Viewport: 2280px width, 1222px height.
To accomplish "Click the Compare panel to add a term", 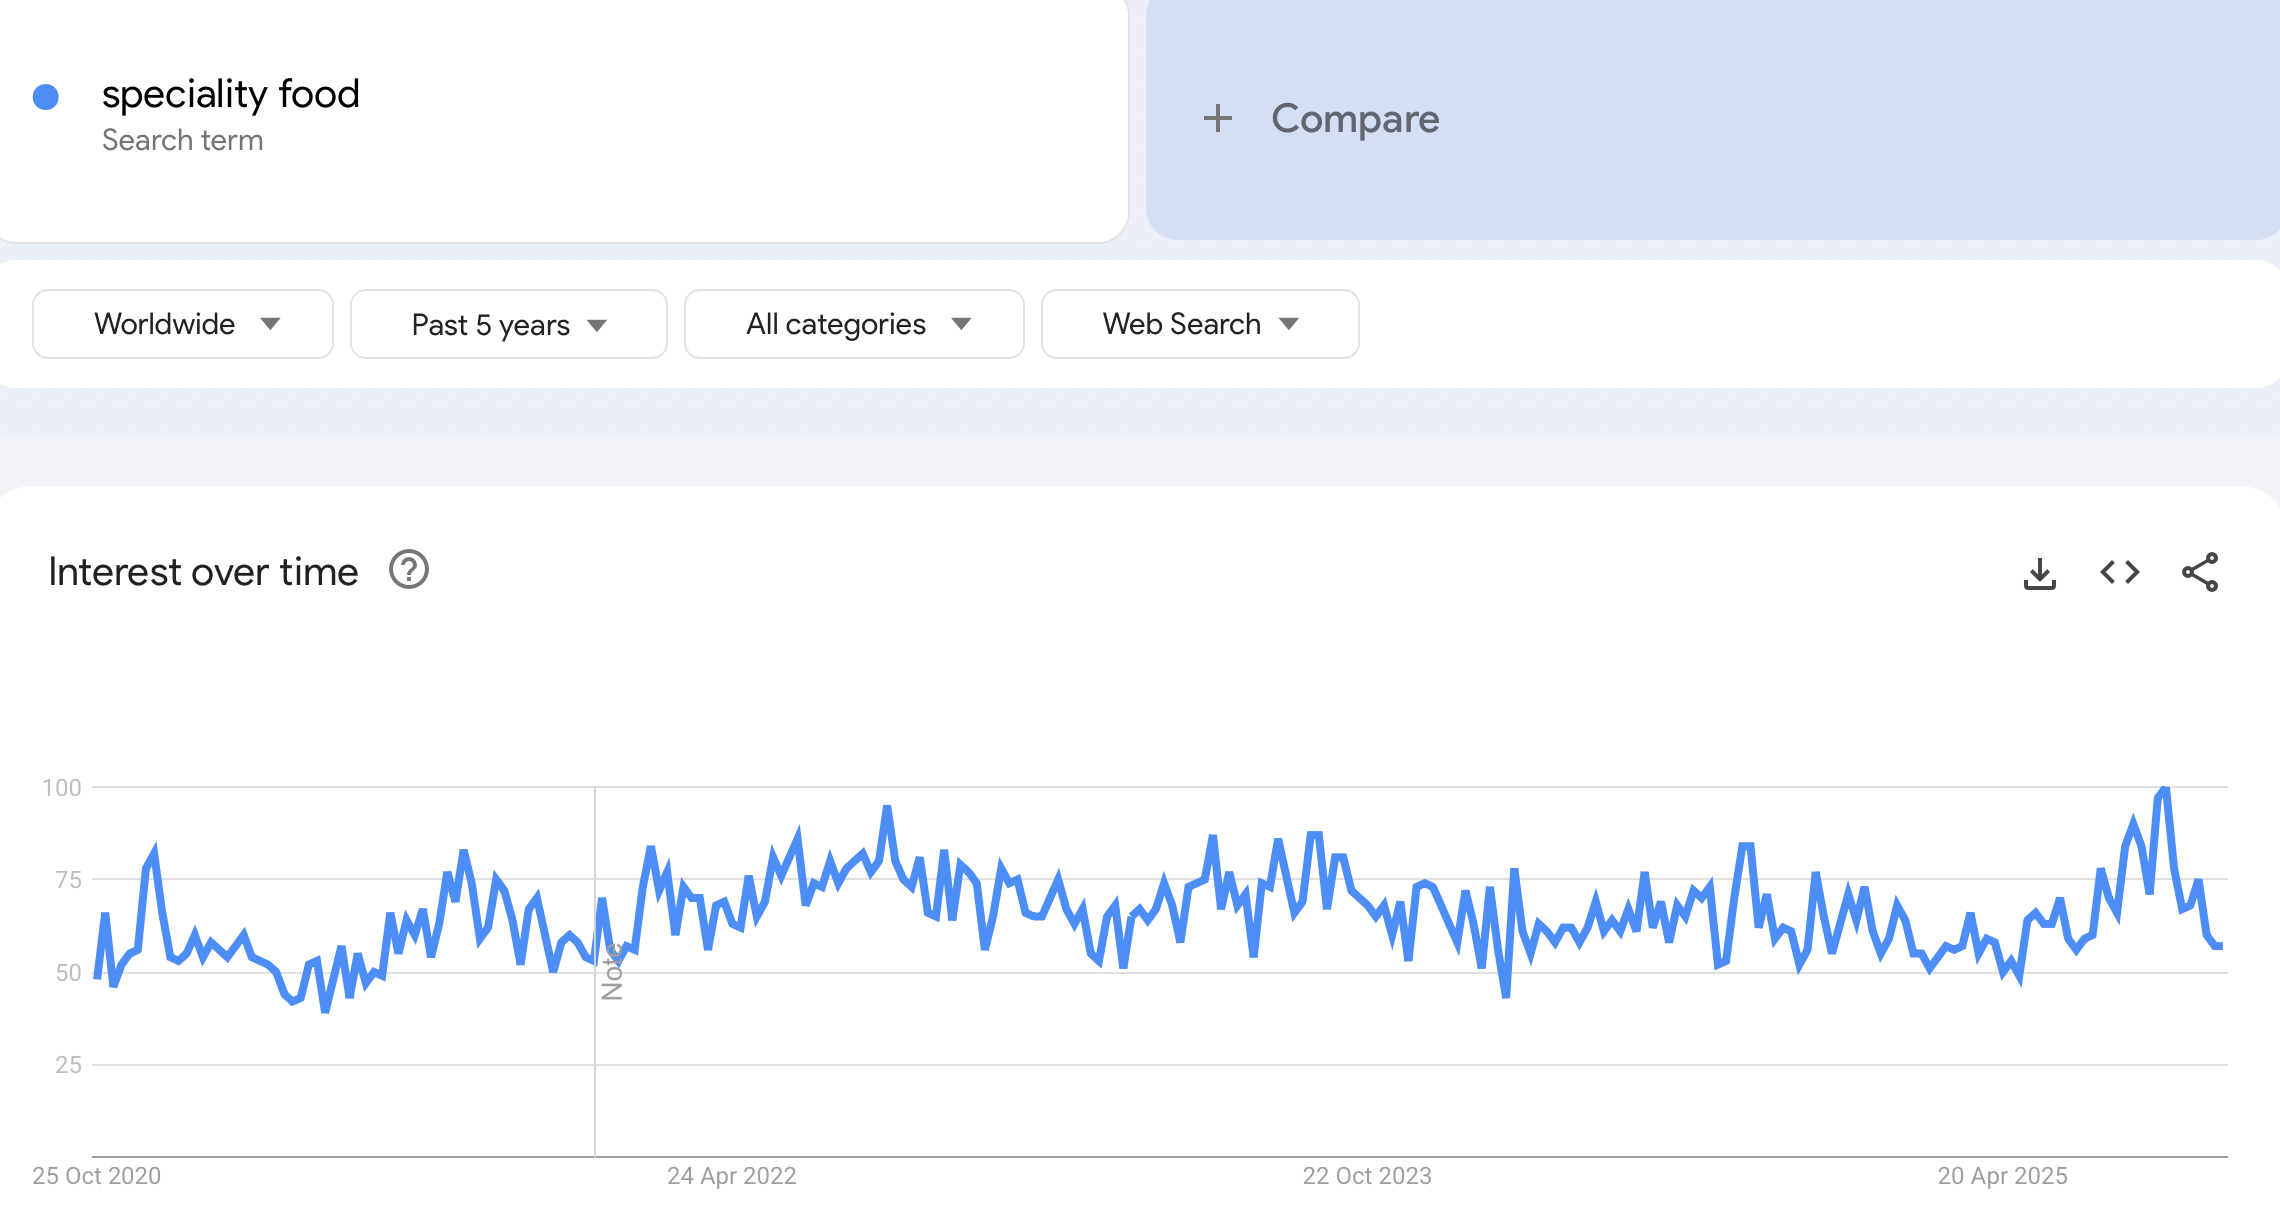I will 1355,118.
